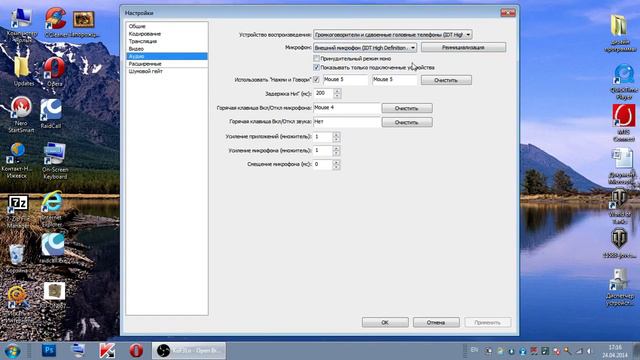Click the sound on/off hotkey field
Image resolution: width=640 pixels, height=360 pixels.
tap(346, 122)
